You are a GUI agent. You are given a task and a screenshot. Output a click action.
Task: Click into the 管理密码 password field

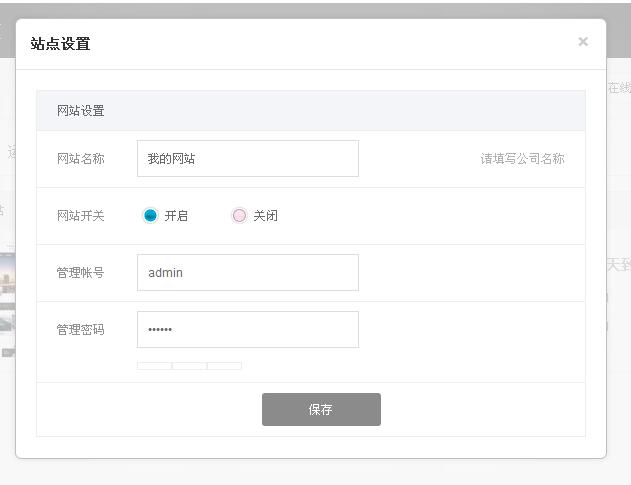tap(247, 329)
